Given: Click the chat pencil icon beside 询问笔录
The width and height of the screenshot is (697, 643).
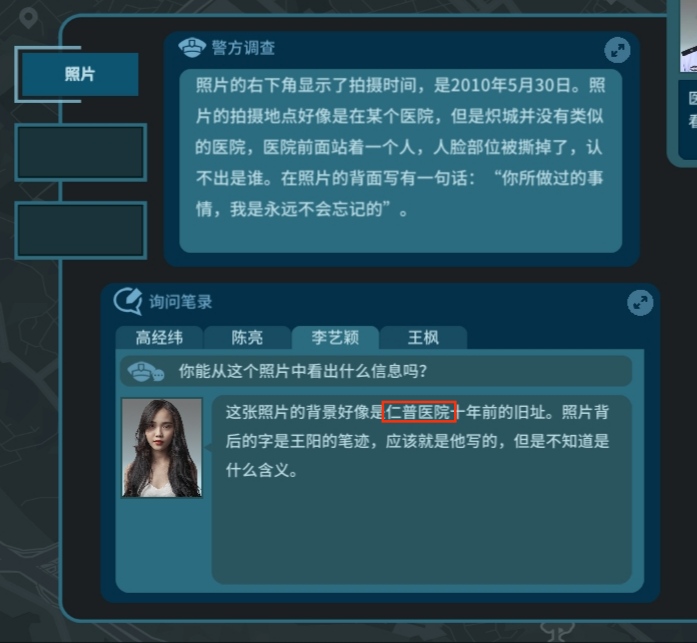Looking at the screenshot, I should (128, 301).
